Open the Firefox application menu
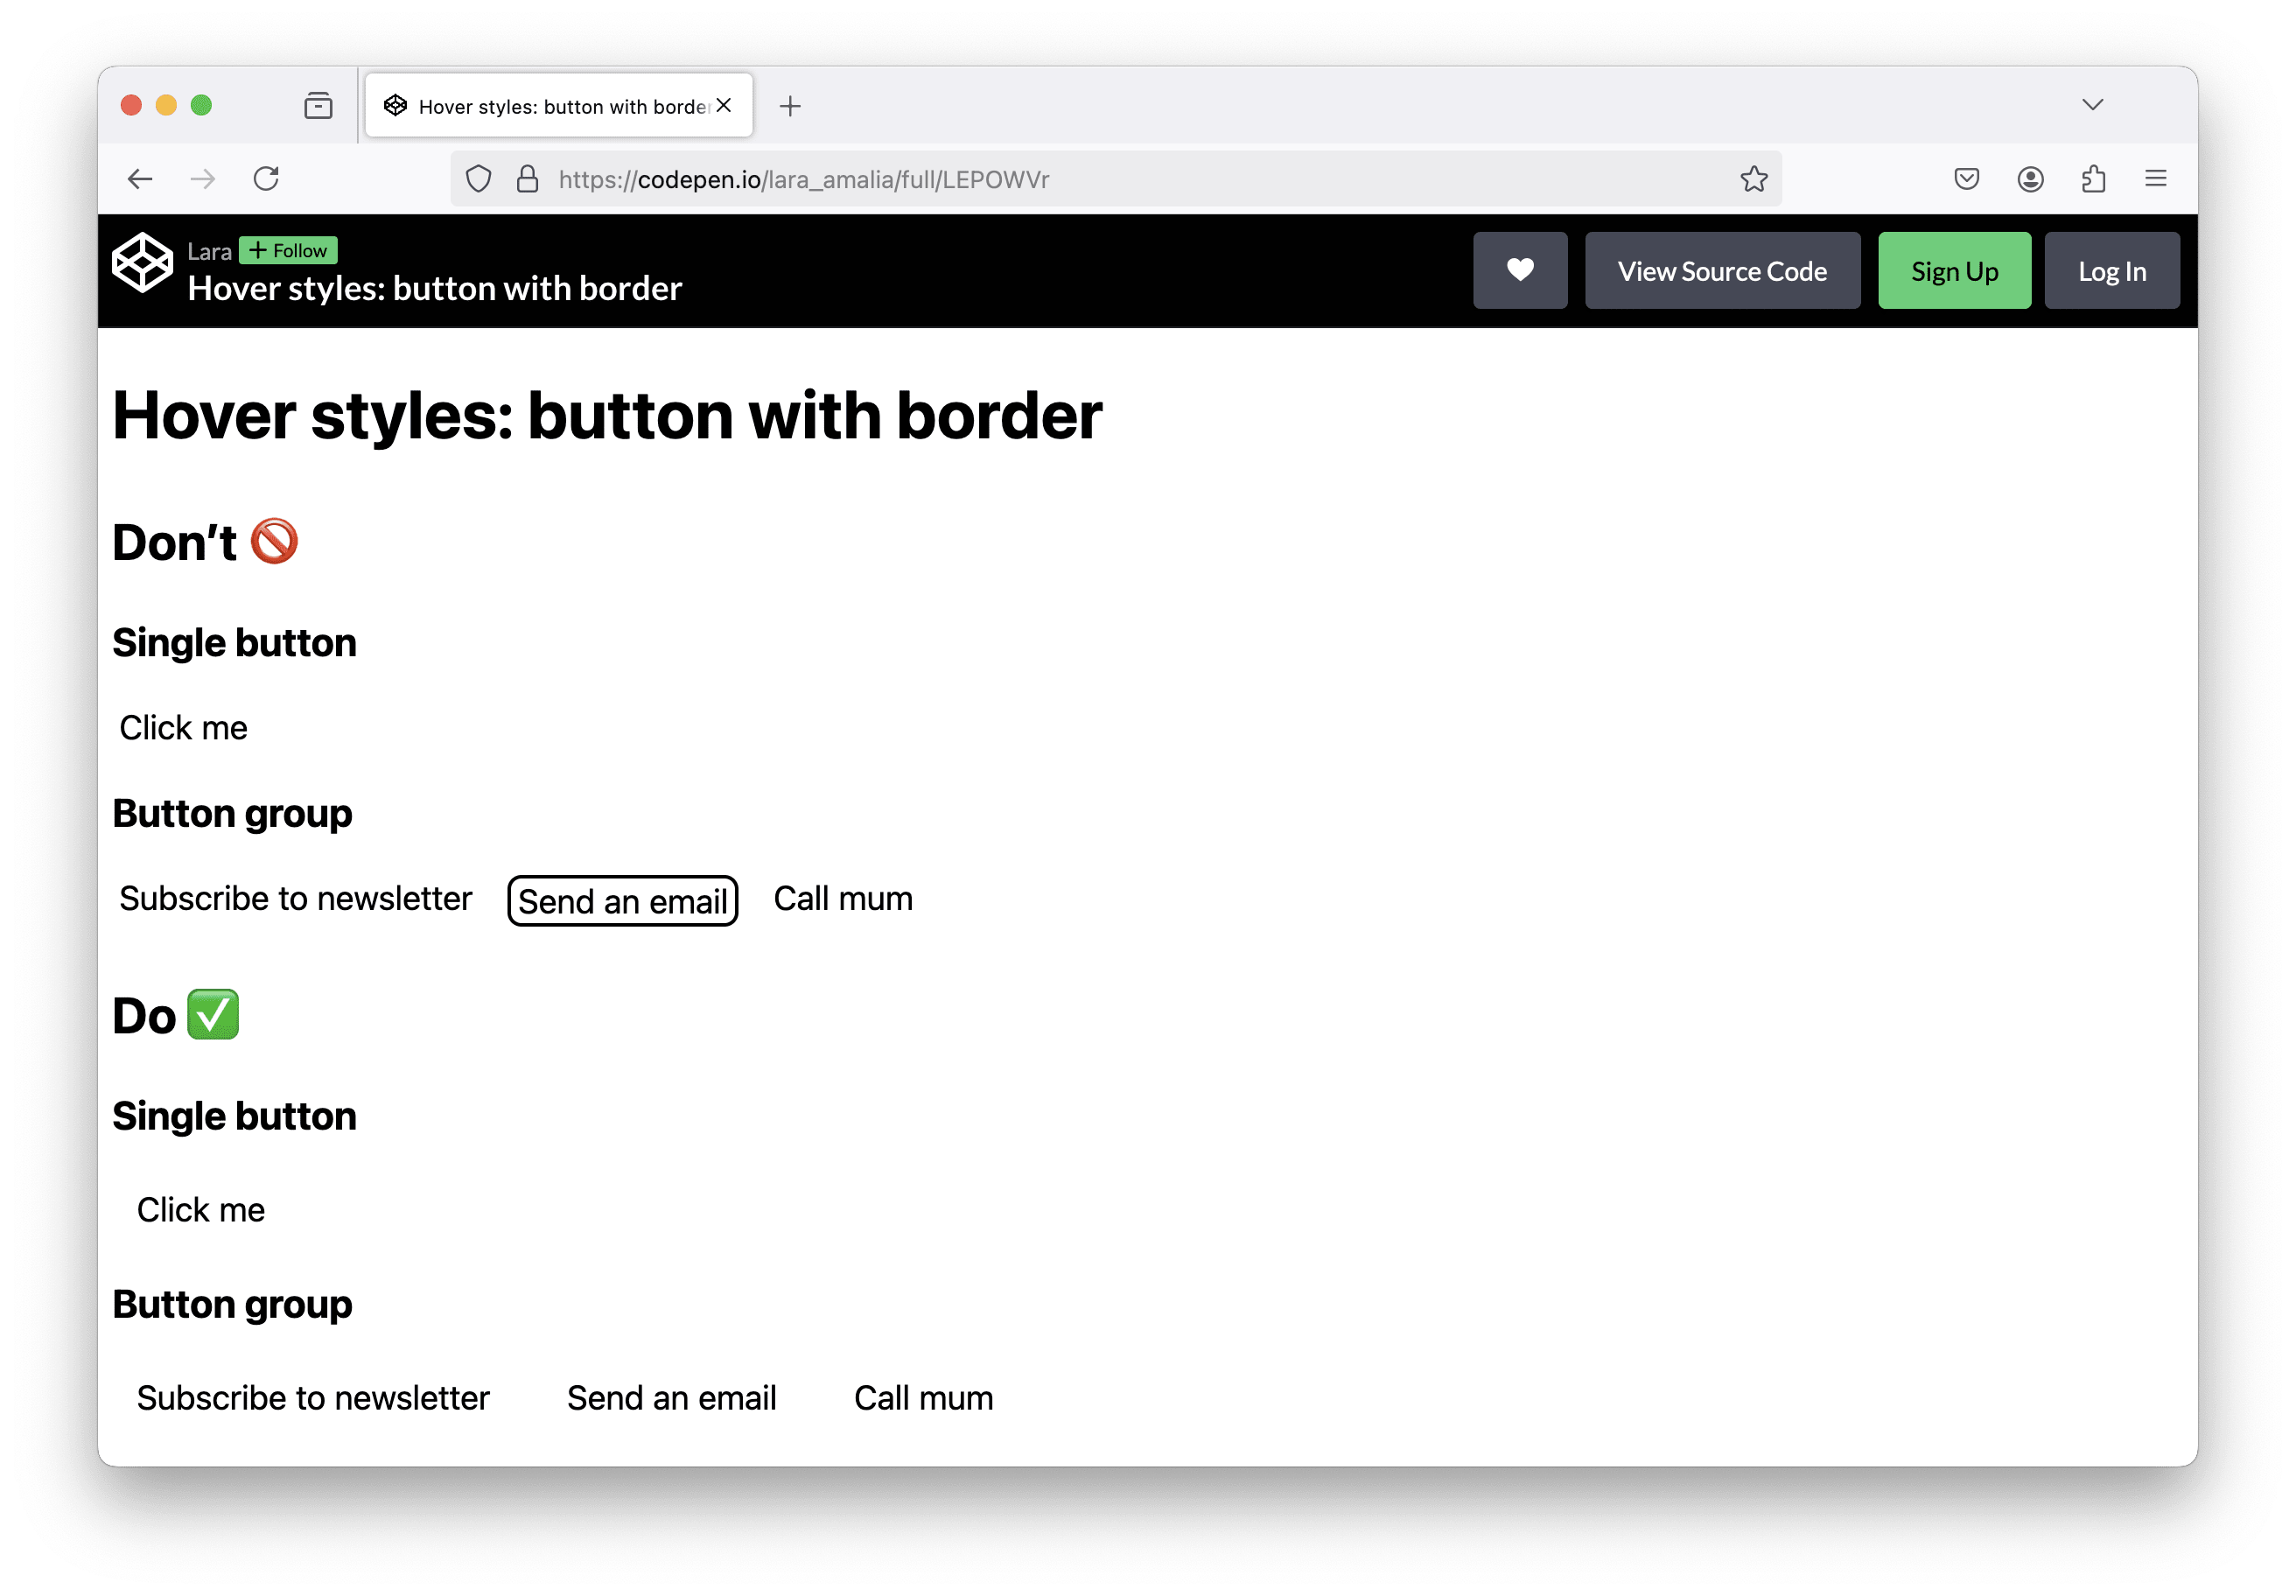 [x=2156, y=178]
